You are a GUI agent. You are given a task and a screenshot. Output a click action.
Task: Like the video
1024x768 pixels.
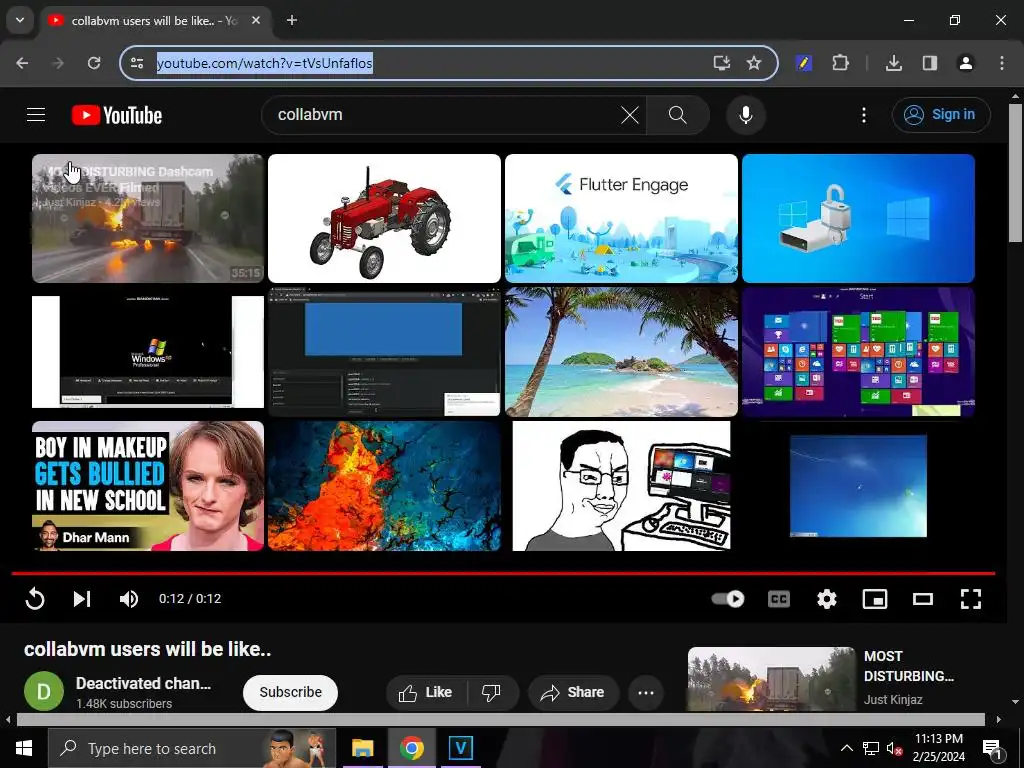(424, 692)
